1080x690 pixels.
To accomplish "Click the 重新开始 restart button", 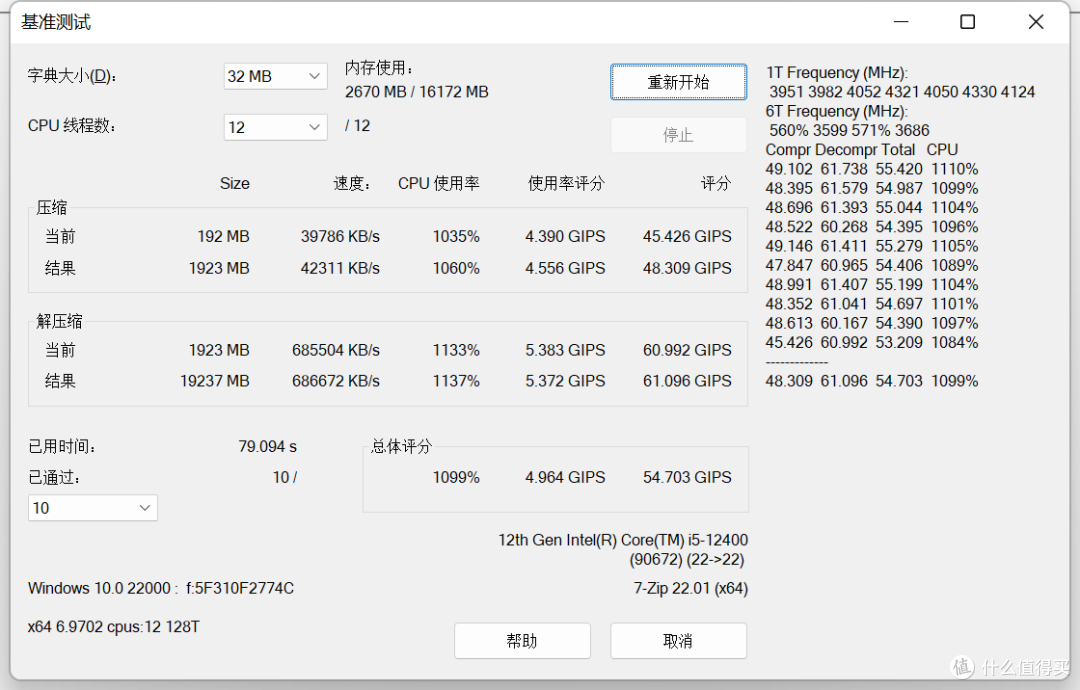I will coord(678,83).
